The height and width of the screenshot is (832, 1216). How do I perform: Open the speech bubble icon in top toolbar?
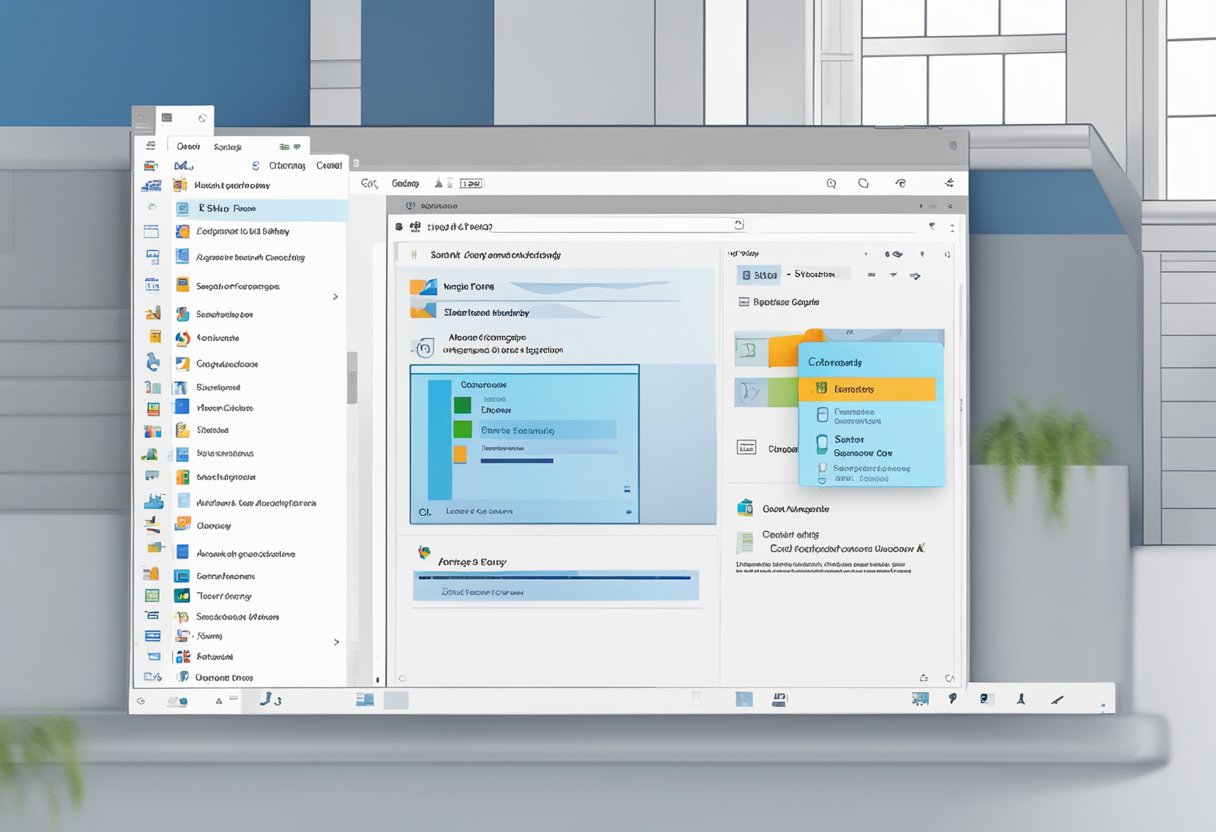(x=863, y=184)
